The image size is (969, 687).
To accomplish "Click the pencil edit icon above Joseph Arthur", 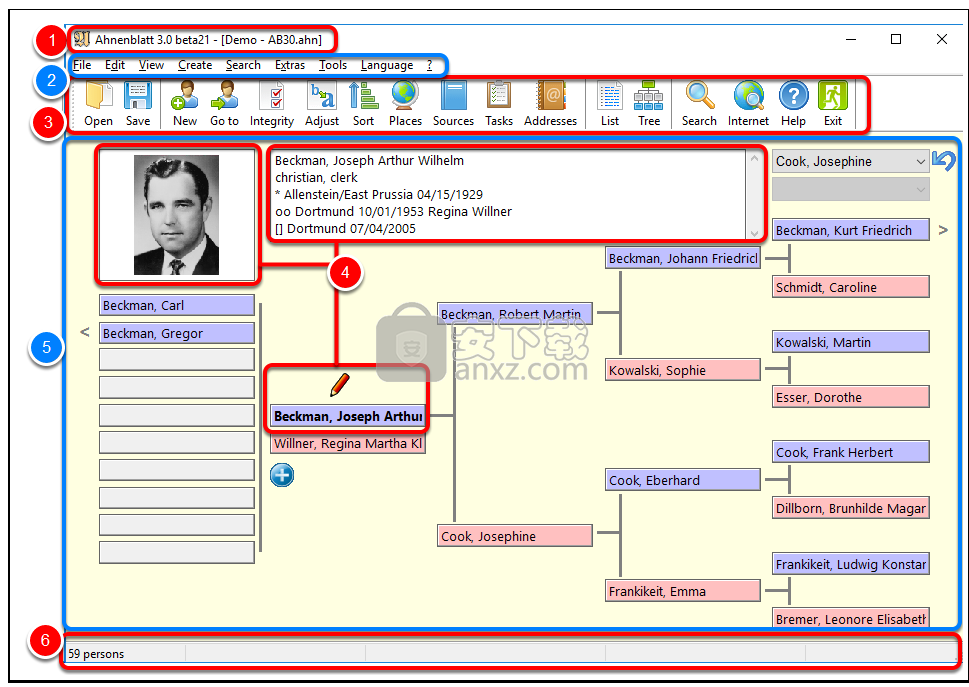I will [339, 384].
